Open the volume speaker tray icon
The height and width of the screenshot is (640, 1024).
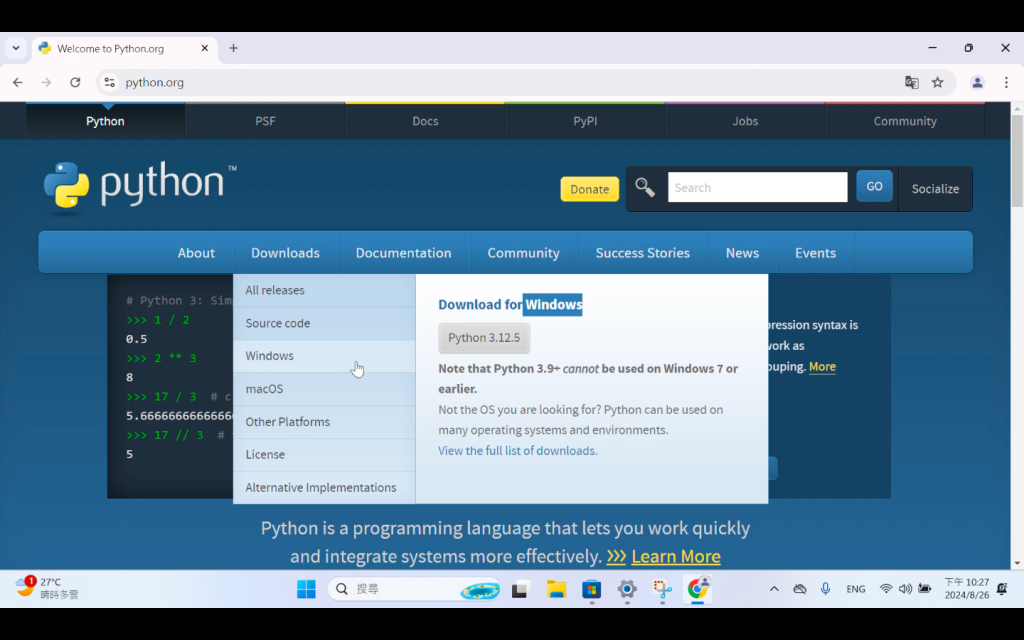pos(904,589)
